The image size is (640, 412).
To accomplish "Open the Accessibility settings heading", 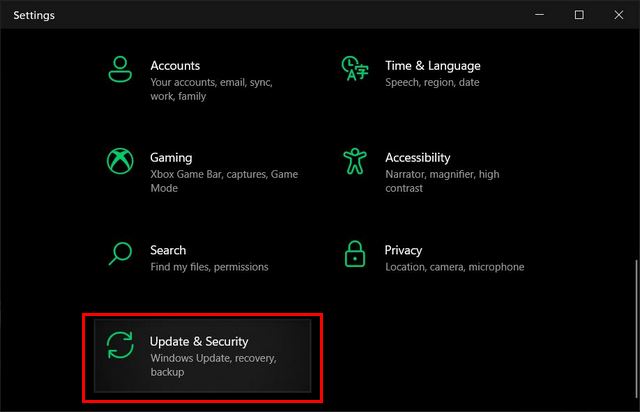I will pyautogui.click(x=418, y=158).
